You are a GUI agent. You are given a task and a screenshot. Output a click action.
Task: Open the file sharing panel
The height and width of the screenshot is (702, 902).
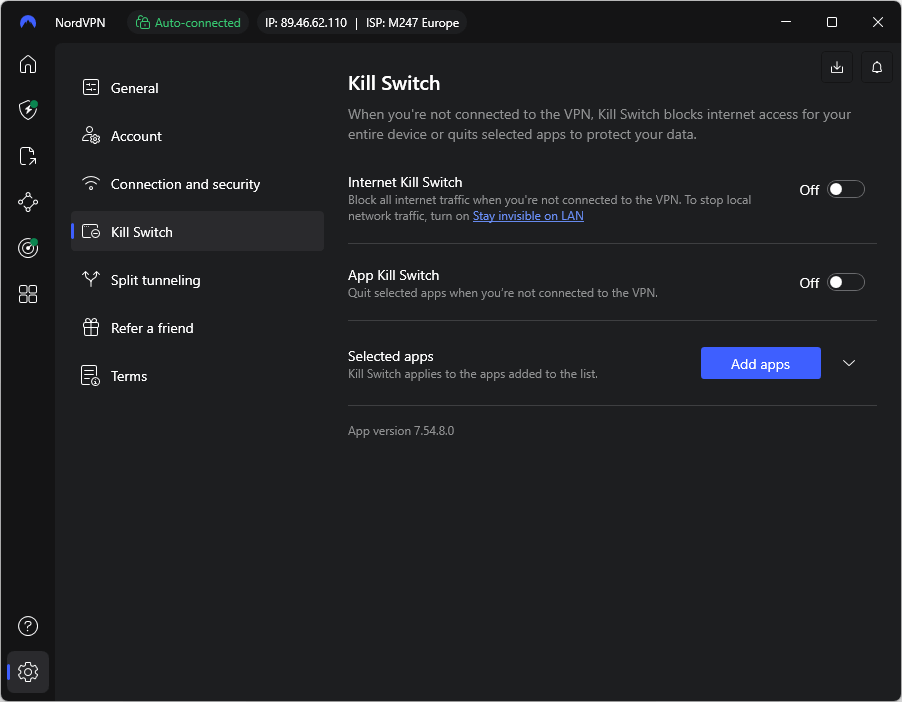[27, 156]
